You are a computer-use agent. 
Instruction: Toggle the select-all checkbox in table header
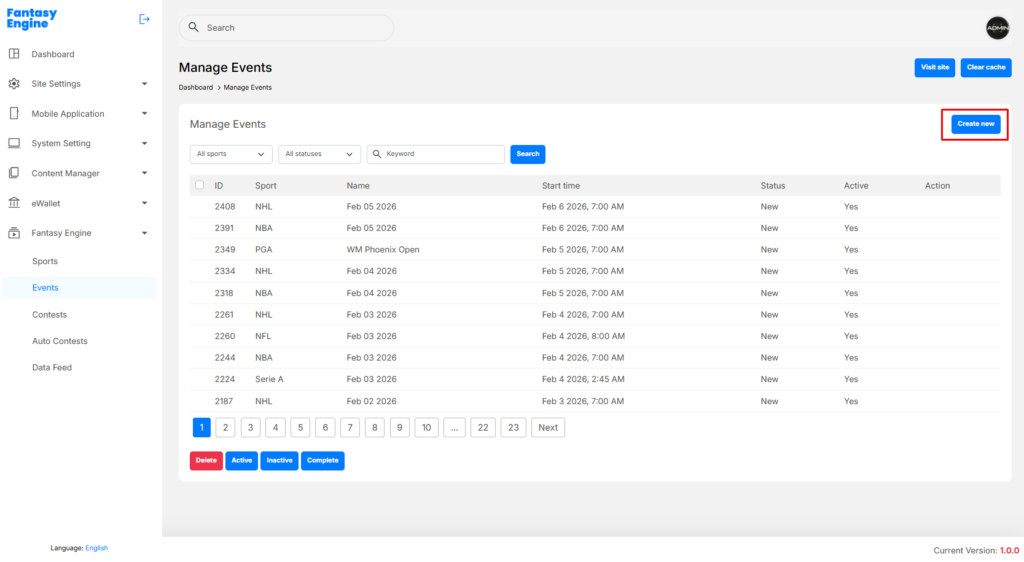coord(200,185)
